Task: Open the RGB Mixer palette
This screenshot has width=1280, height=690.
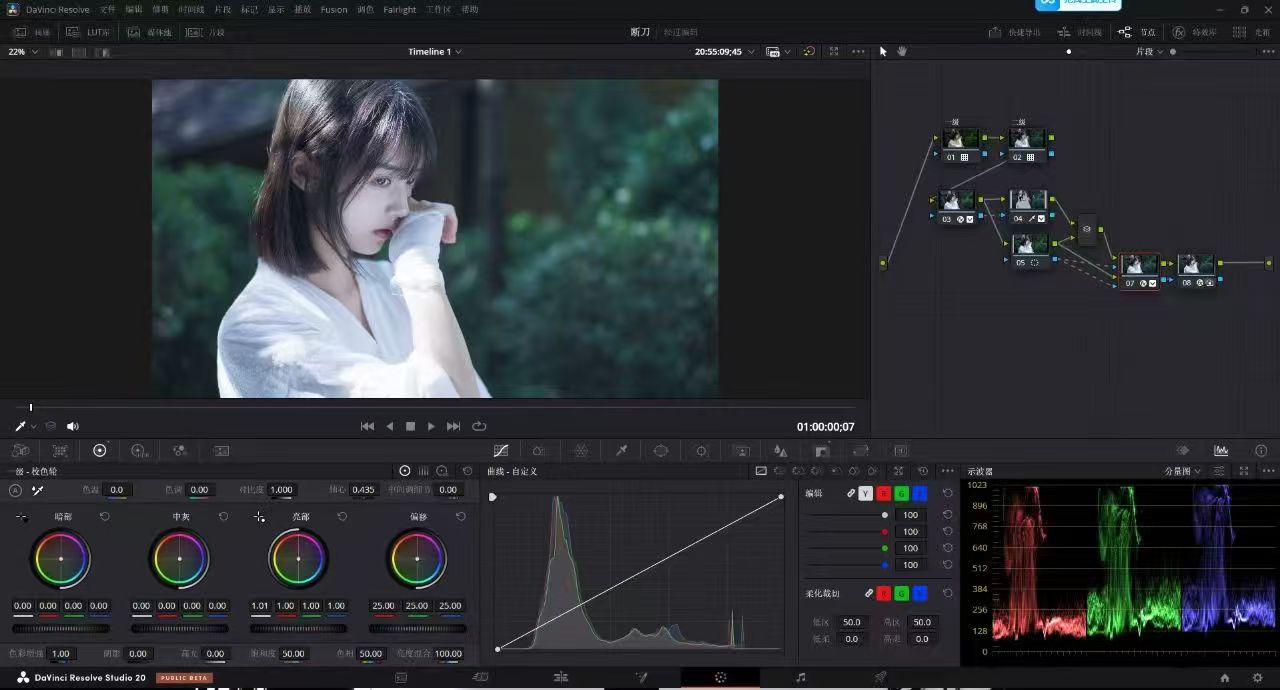Action: coord(180,451)
